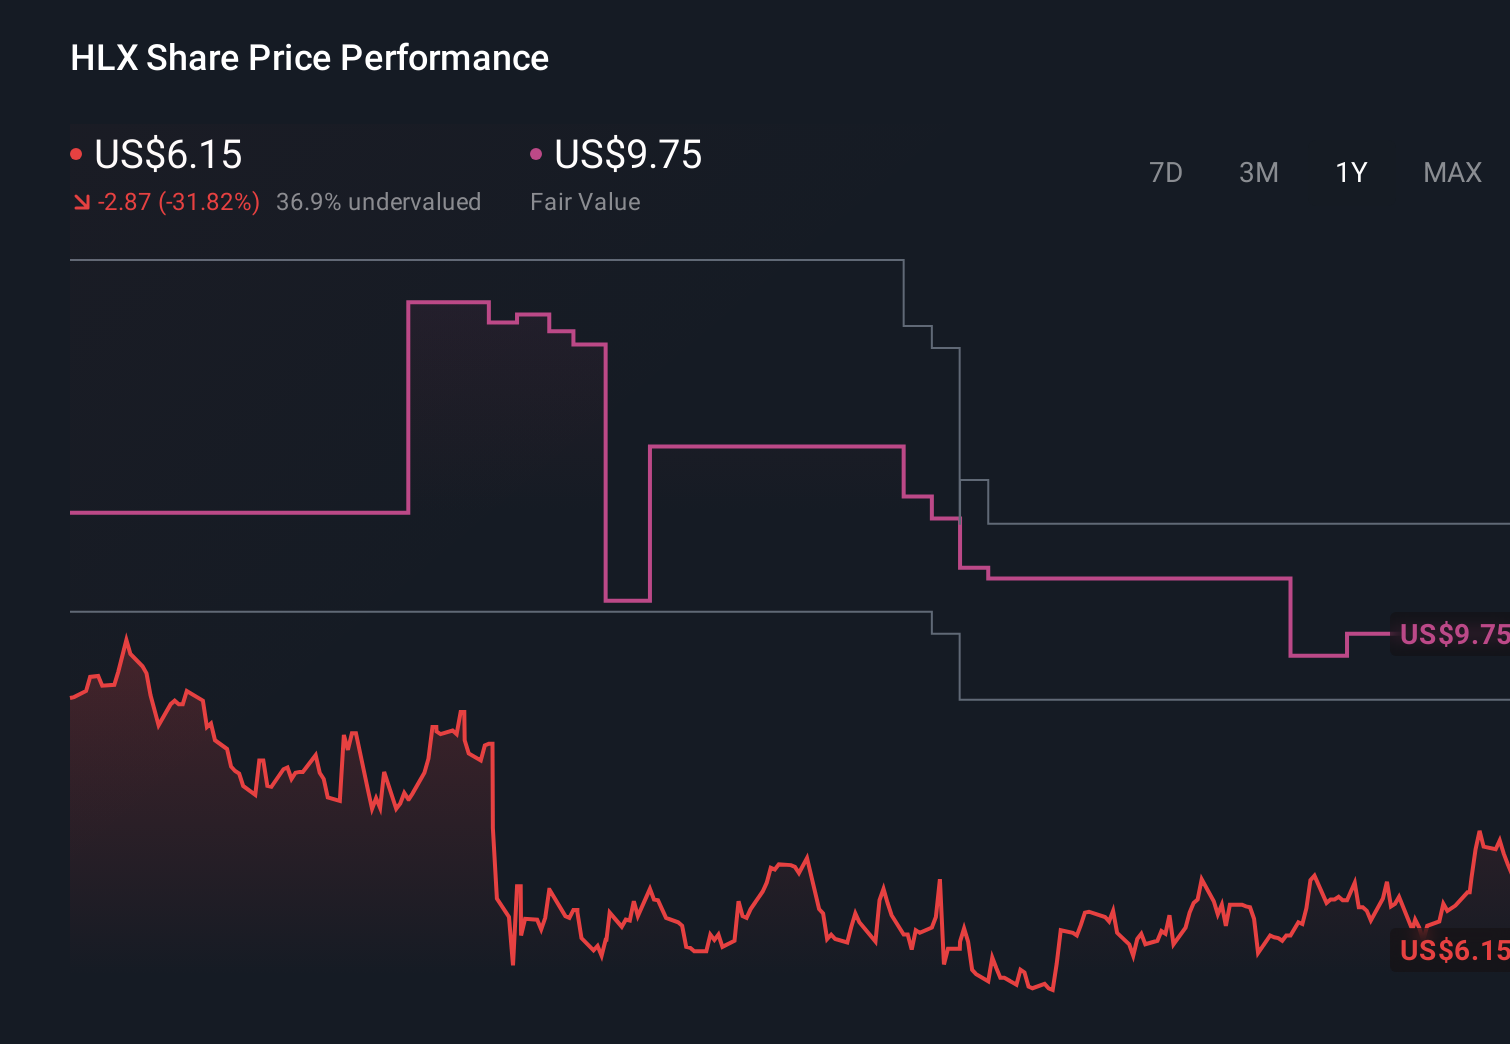Click the Fair Value dip around mid-chart
The height and width of the screenshot is (1044, 1510).
coord(628,601)
